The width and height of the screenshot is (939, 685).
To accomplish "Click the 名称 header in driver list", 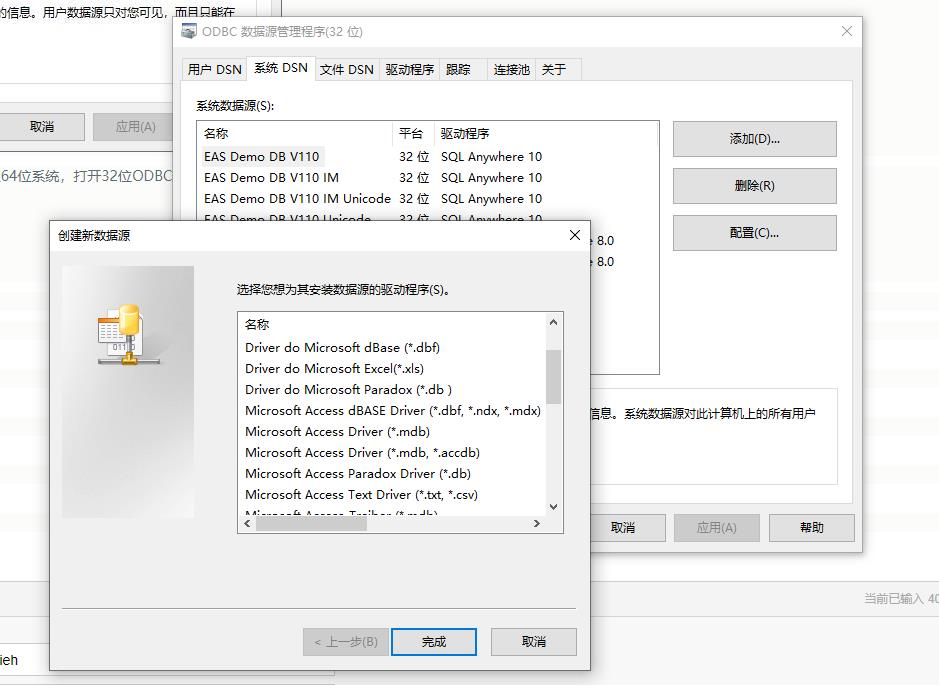I will coord(257,325).
